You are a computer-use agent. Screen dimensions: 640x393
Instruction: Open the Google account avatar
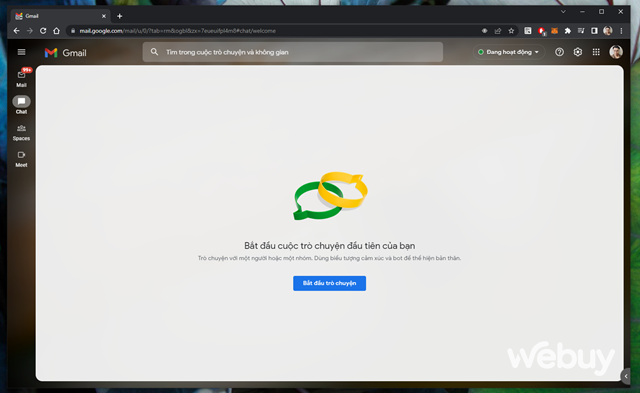pos(616,52)
